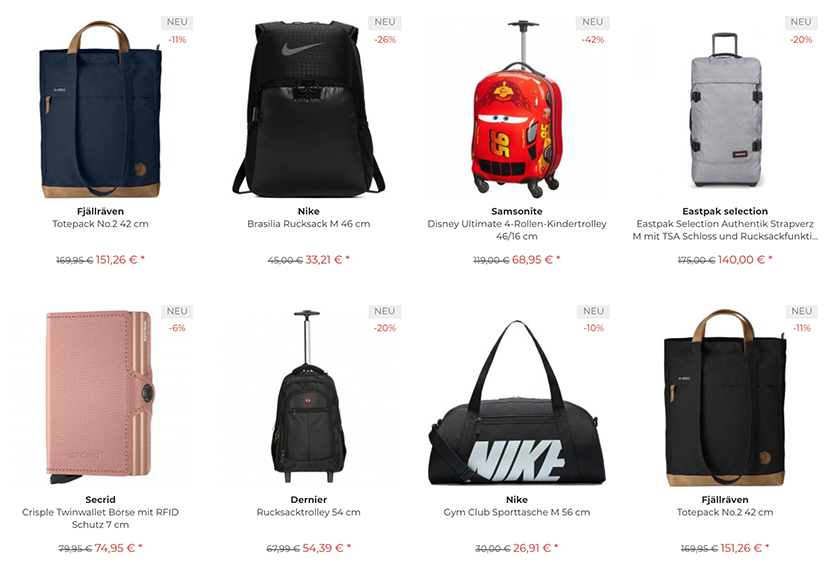Screen dimensions: 840x567
Task: Click the NEU badge on the Samsonite trolley
Action: tap(592, 22)
